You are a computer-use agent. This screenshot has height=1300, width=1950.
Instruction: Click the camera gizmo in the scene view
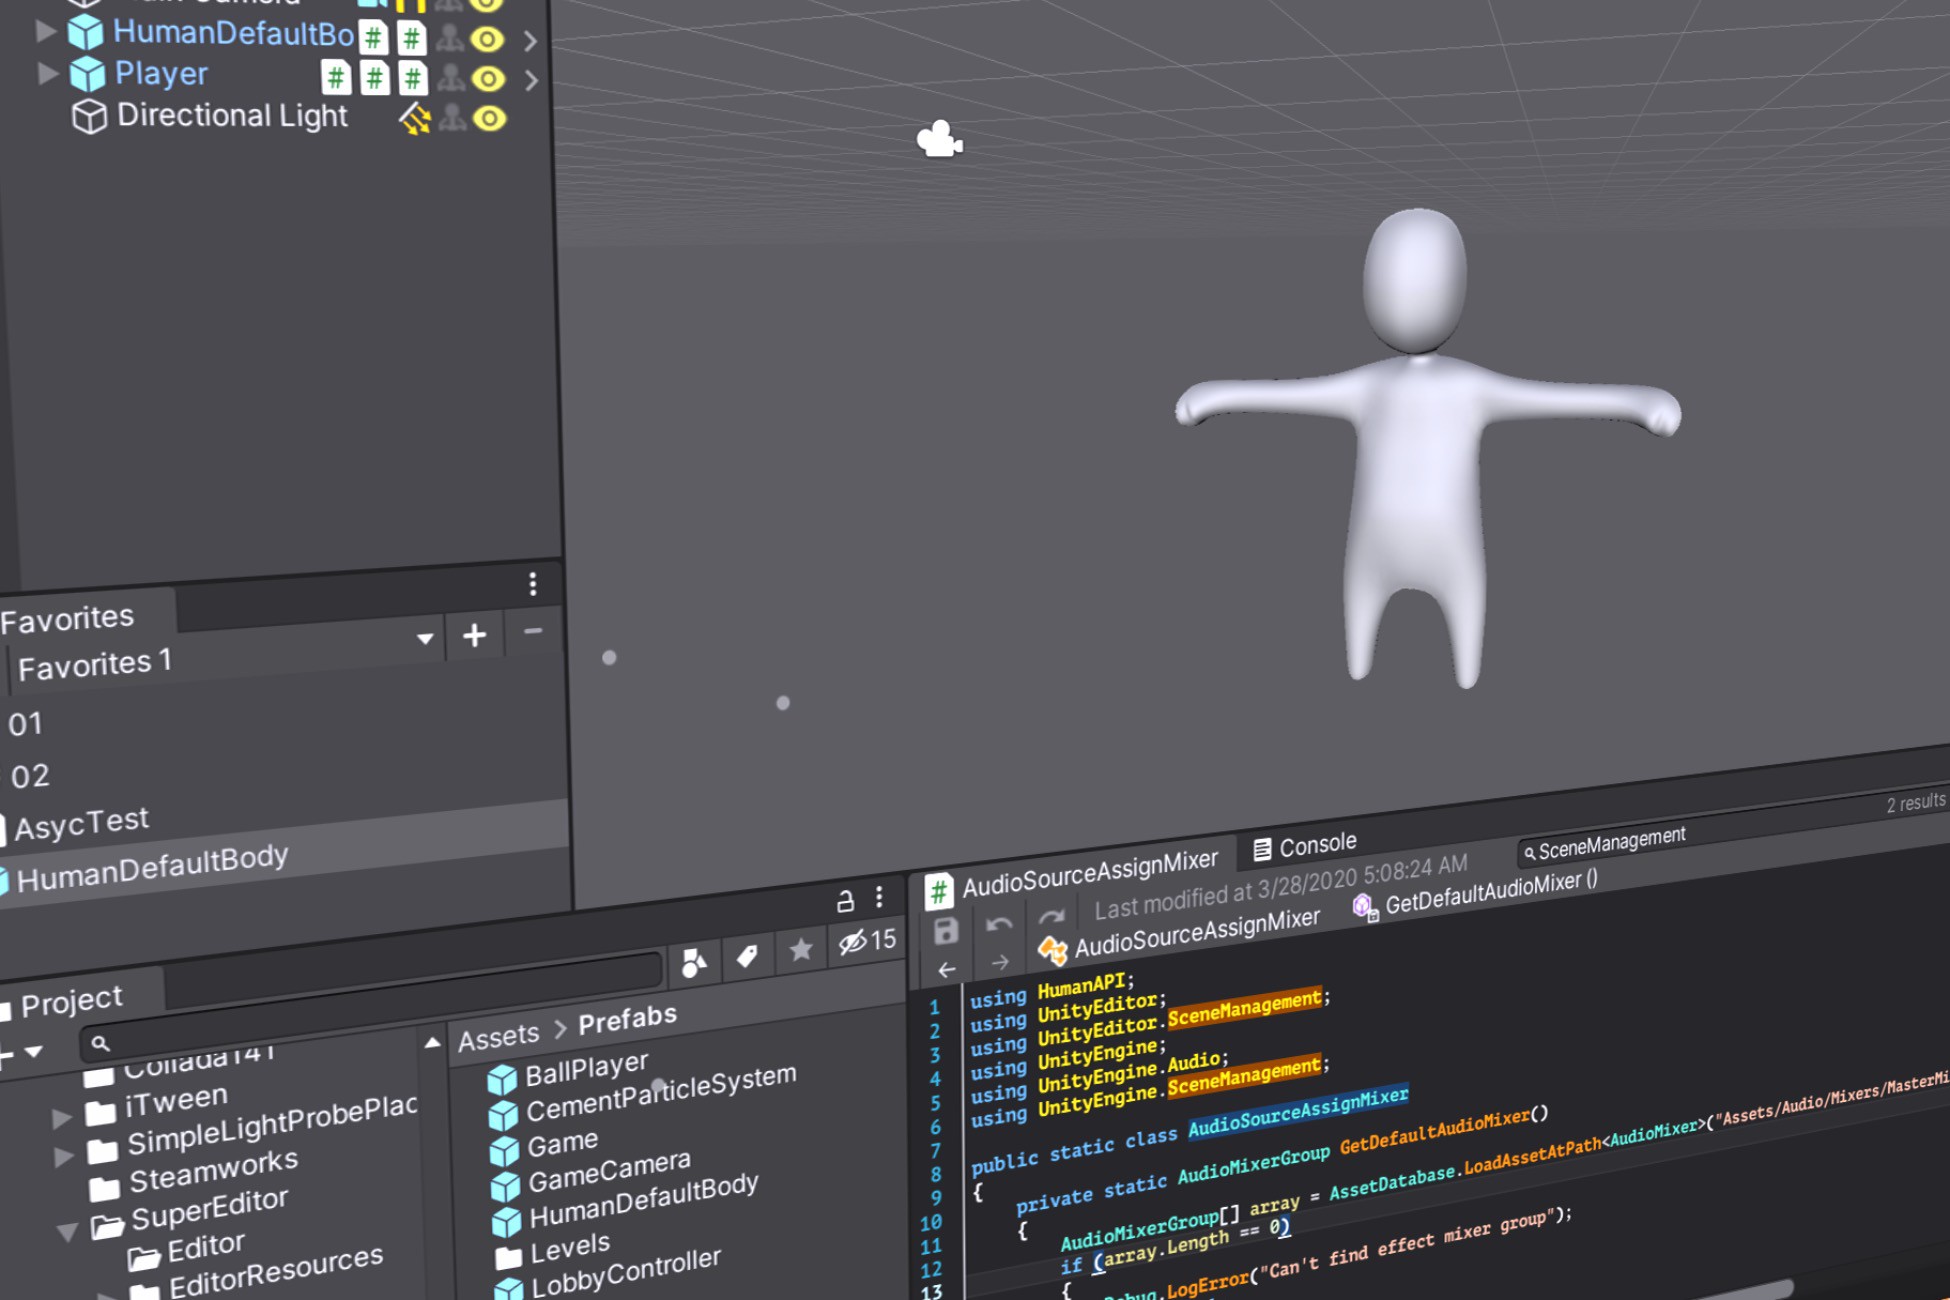click(x=939, y=140)
